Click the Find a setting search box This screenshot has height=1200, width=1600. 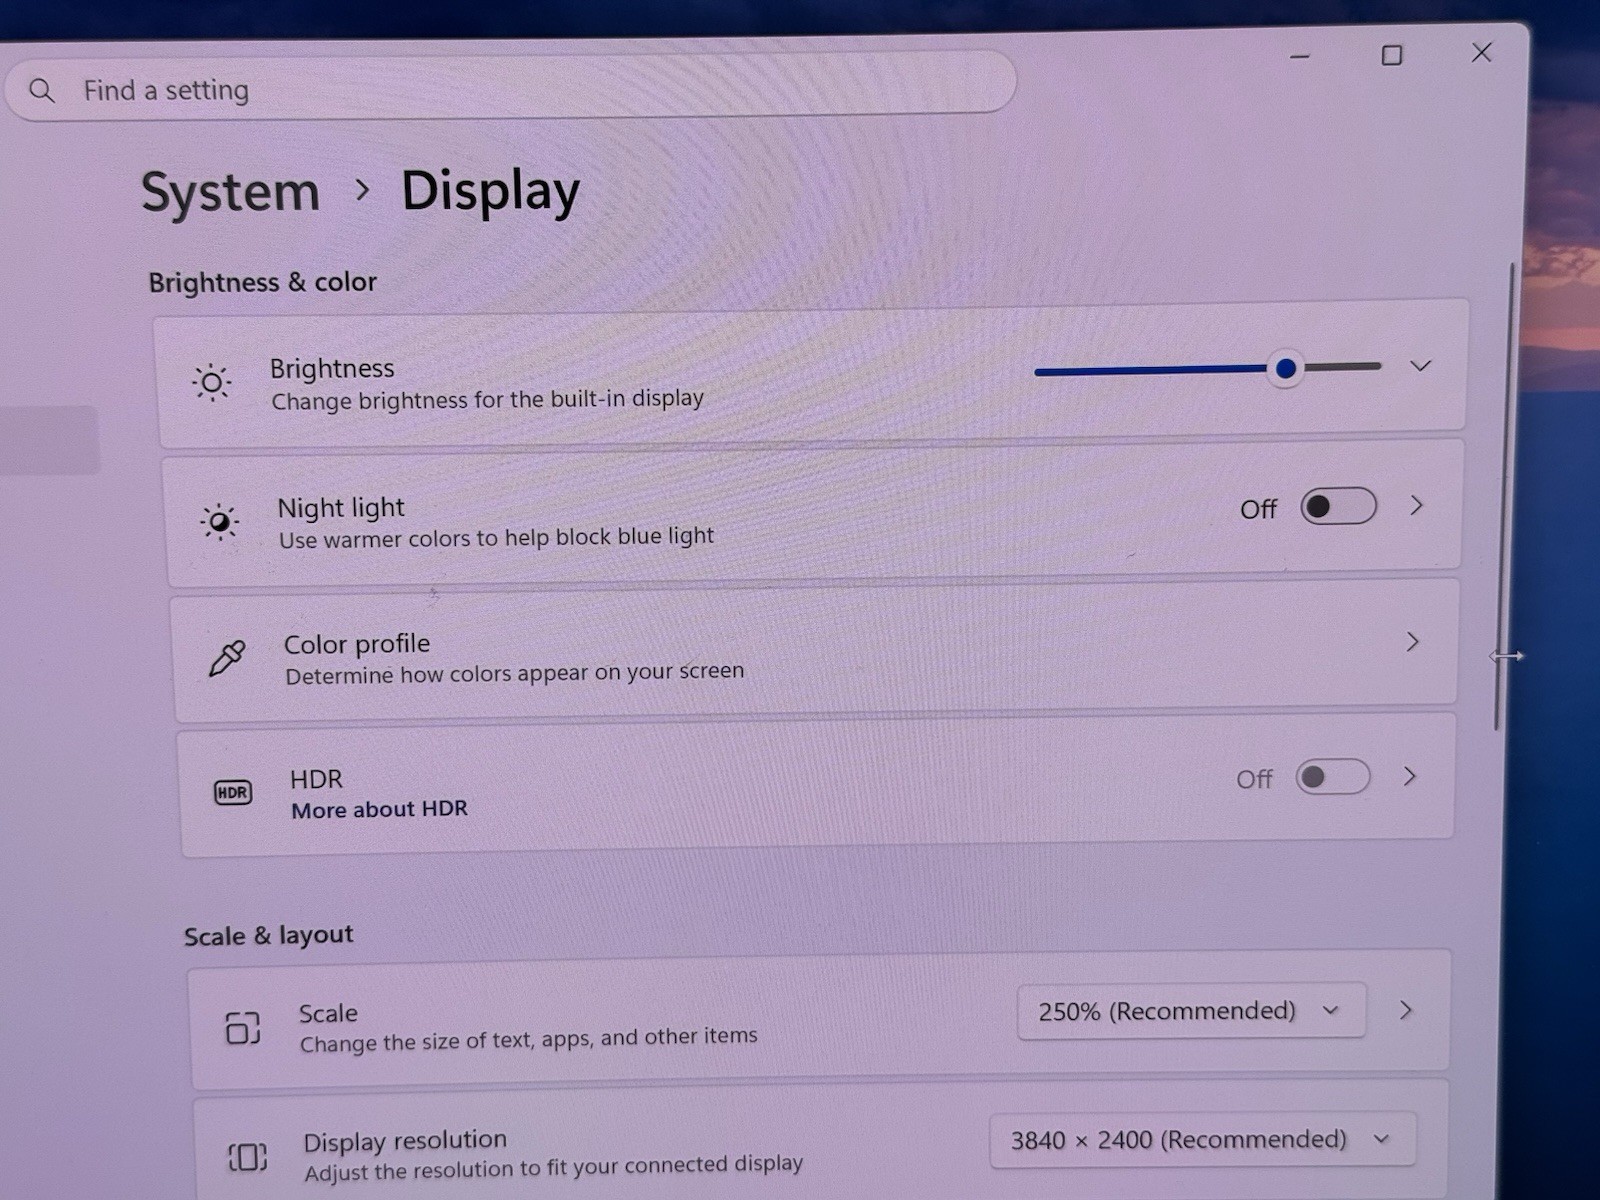510,88
